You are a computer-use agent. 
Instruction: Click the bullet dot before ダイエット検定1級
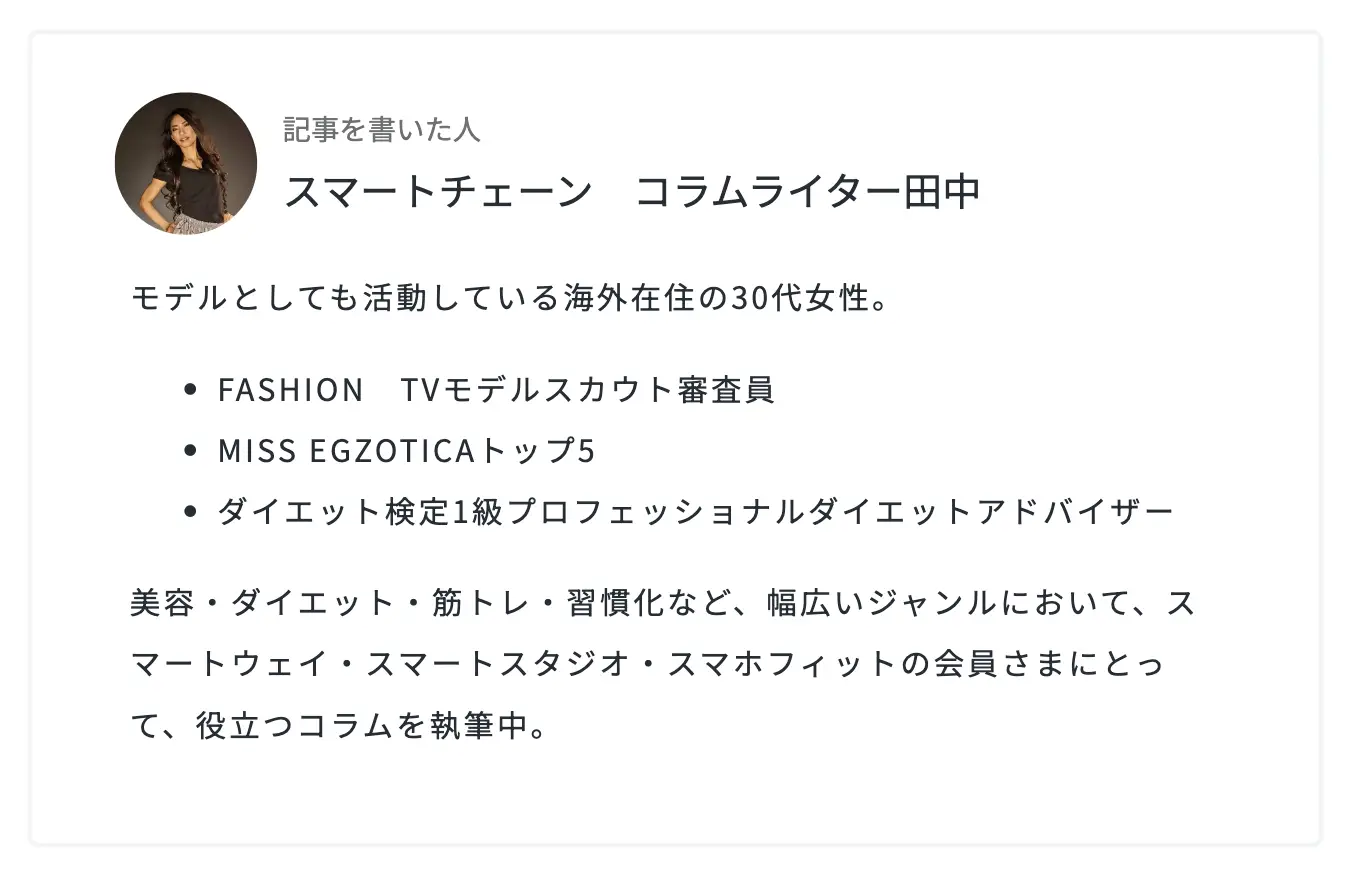pos(191,512)
